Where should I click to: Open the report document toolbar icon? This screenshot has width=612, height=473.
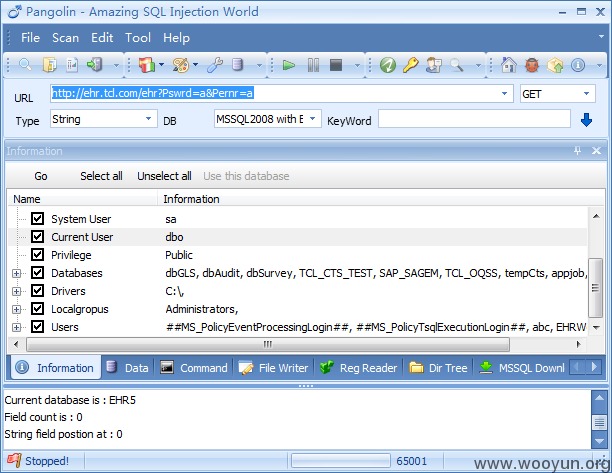[x=71, y=65]
